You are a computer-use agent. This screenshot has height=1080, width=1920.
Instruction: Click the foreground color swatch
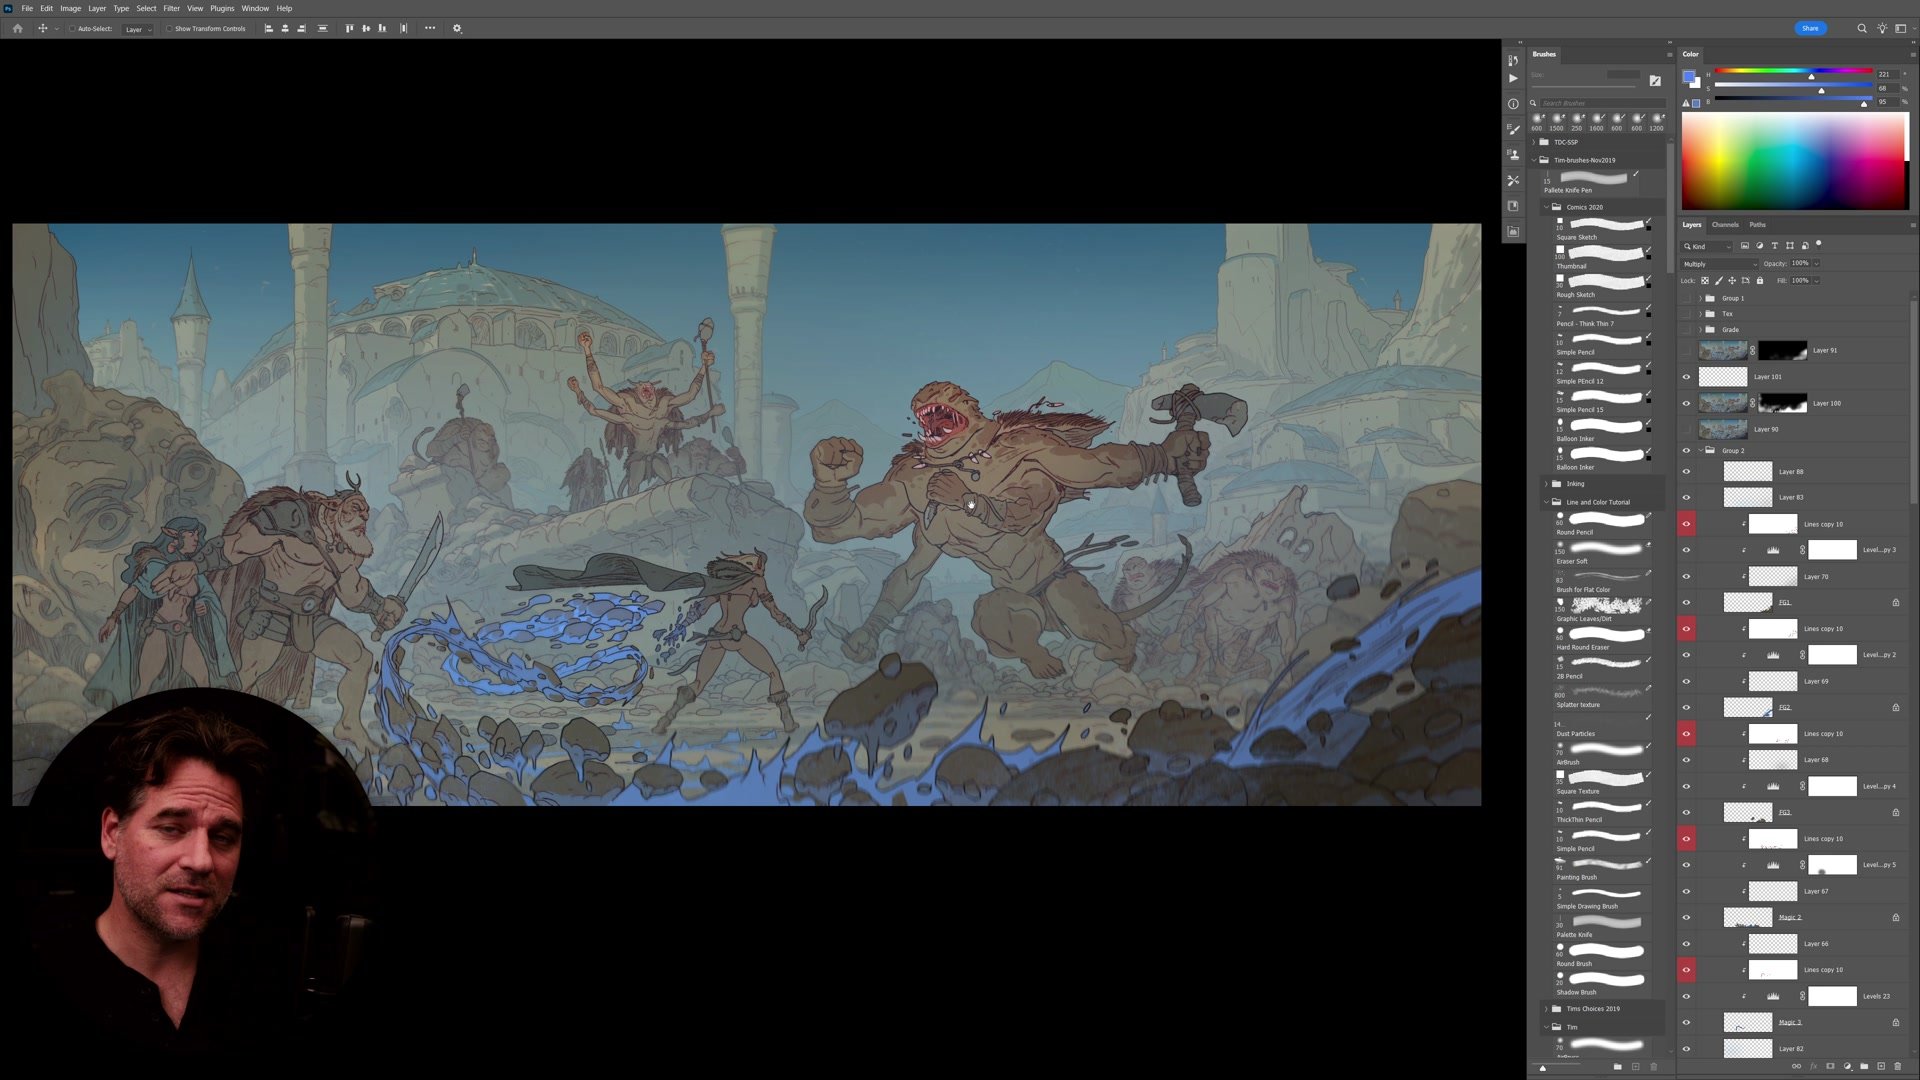click(x=1688, y=77)
